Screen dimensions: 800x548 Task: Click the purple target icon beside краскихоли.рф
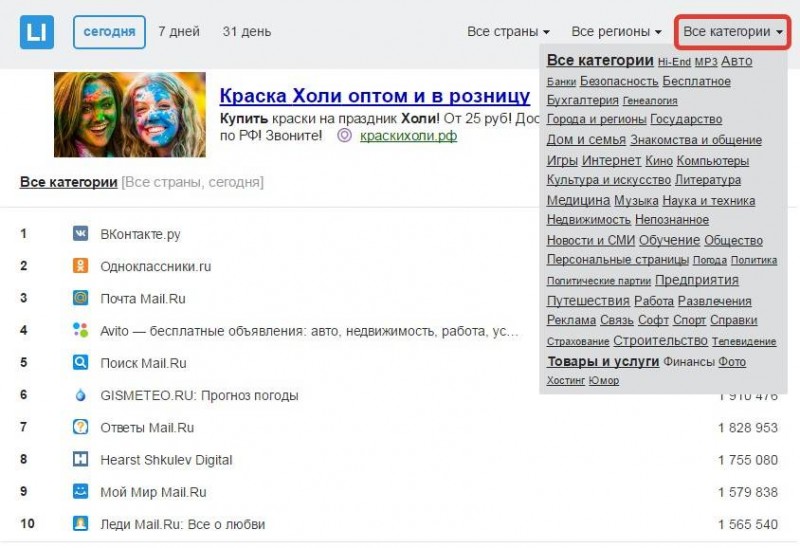pos(344,136)
